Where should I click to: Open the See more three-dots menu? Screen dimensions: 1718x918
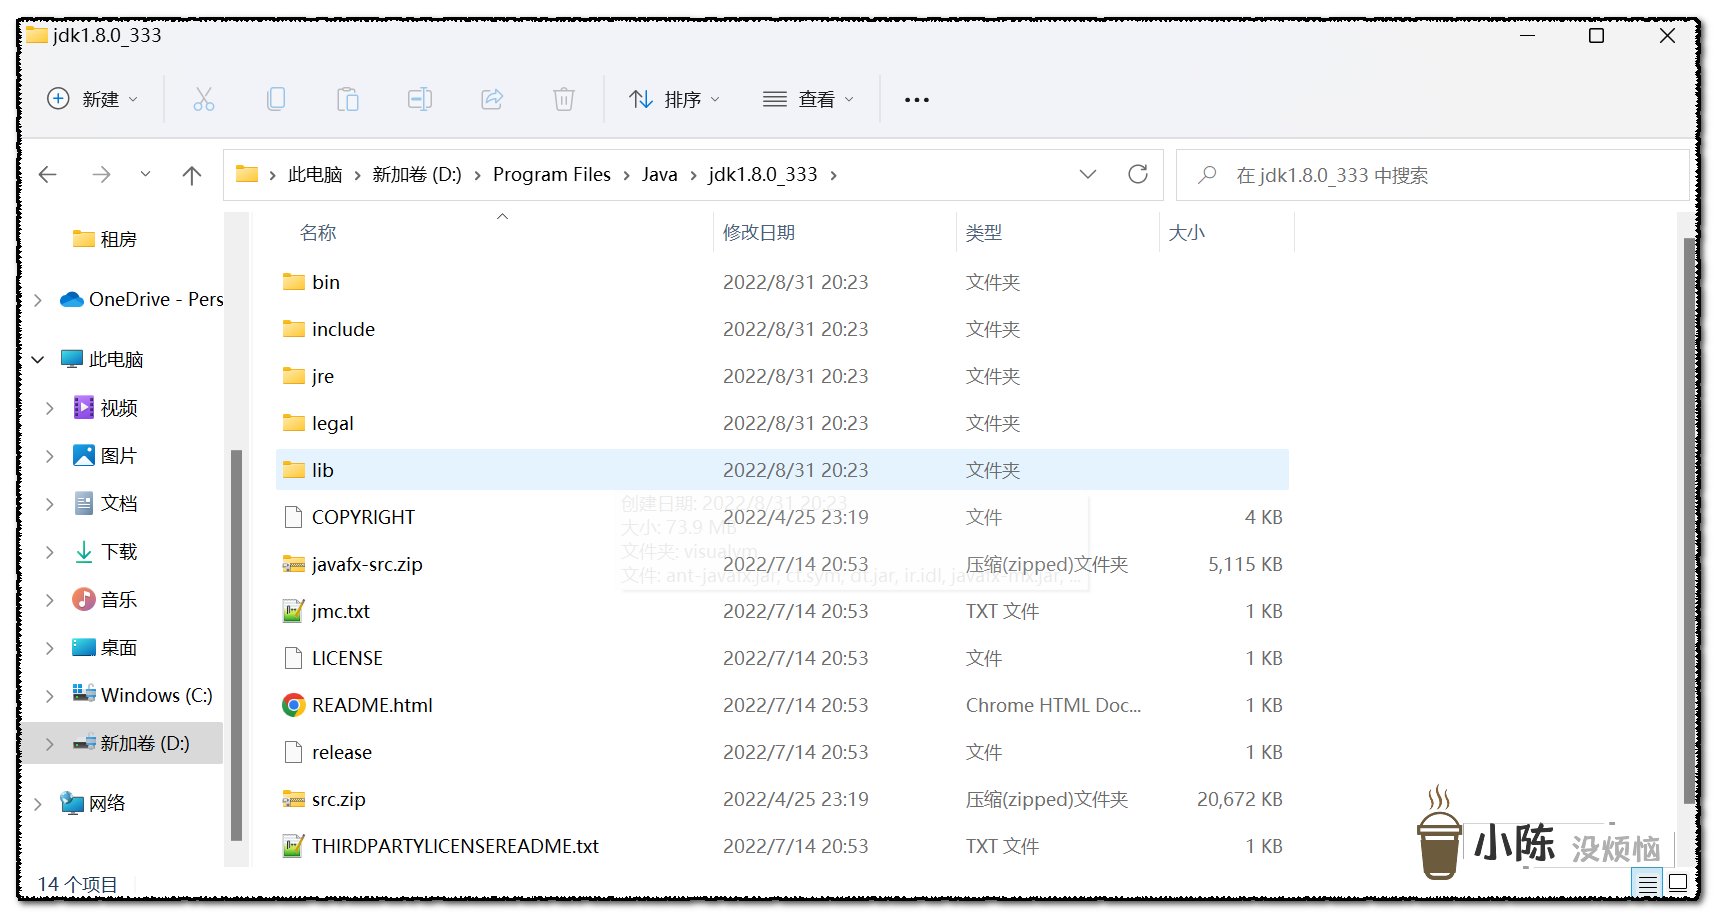pyautogui.click(x=917, y=99)
